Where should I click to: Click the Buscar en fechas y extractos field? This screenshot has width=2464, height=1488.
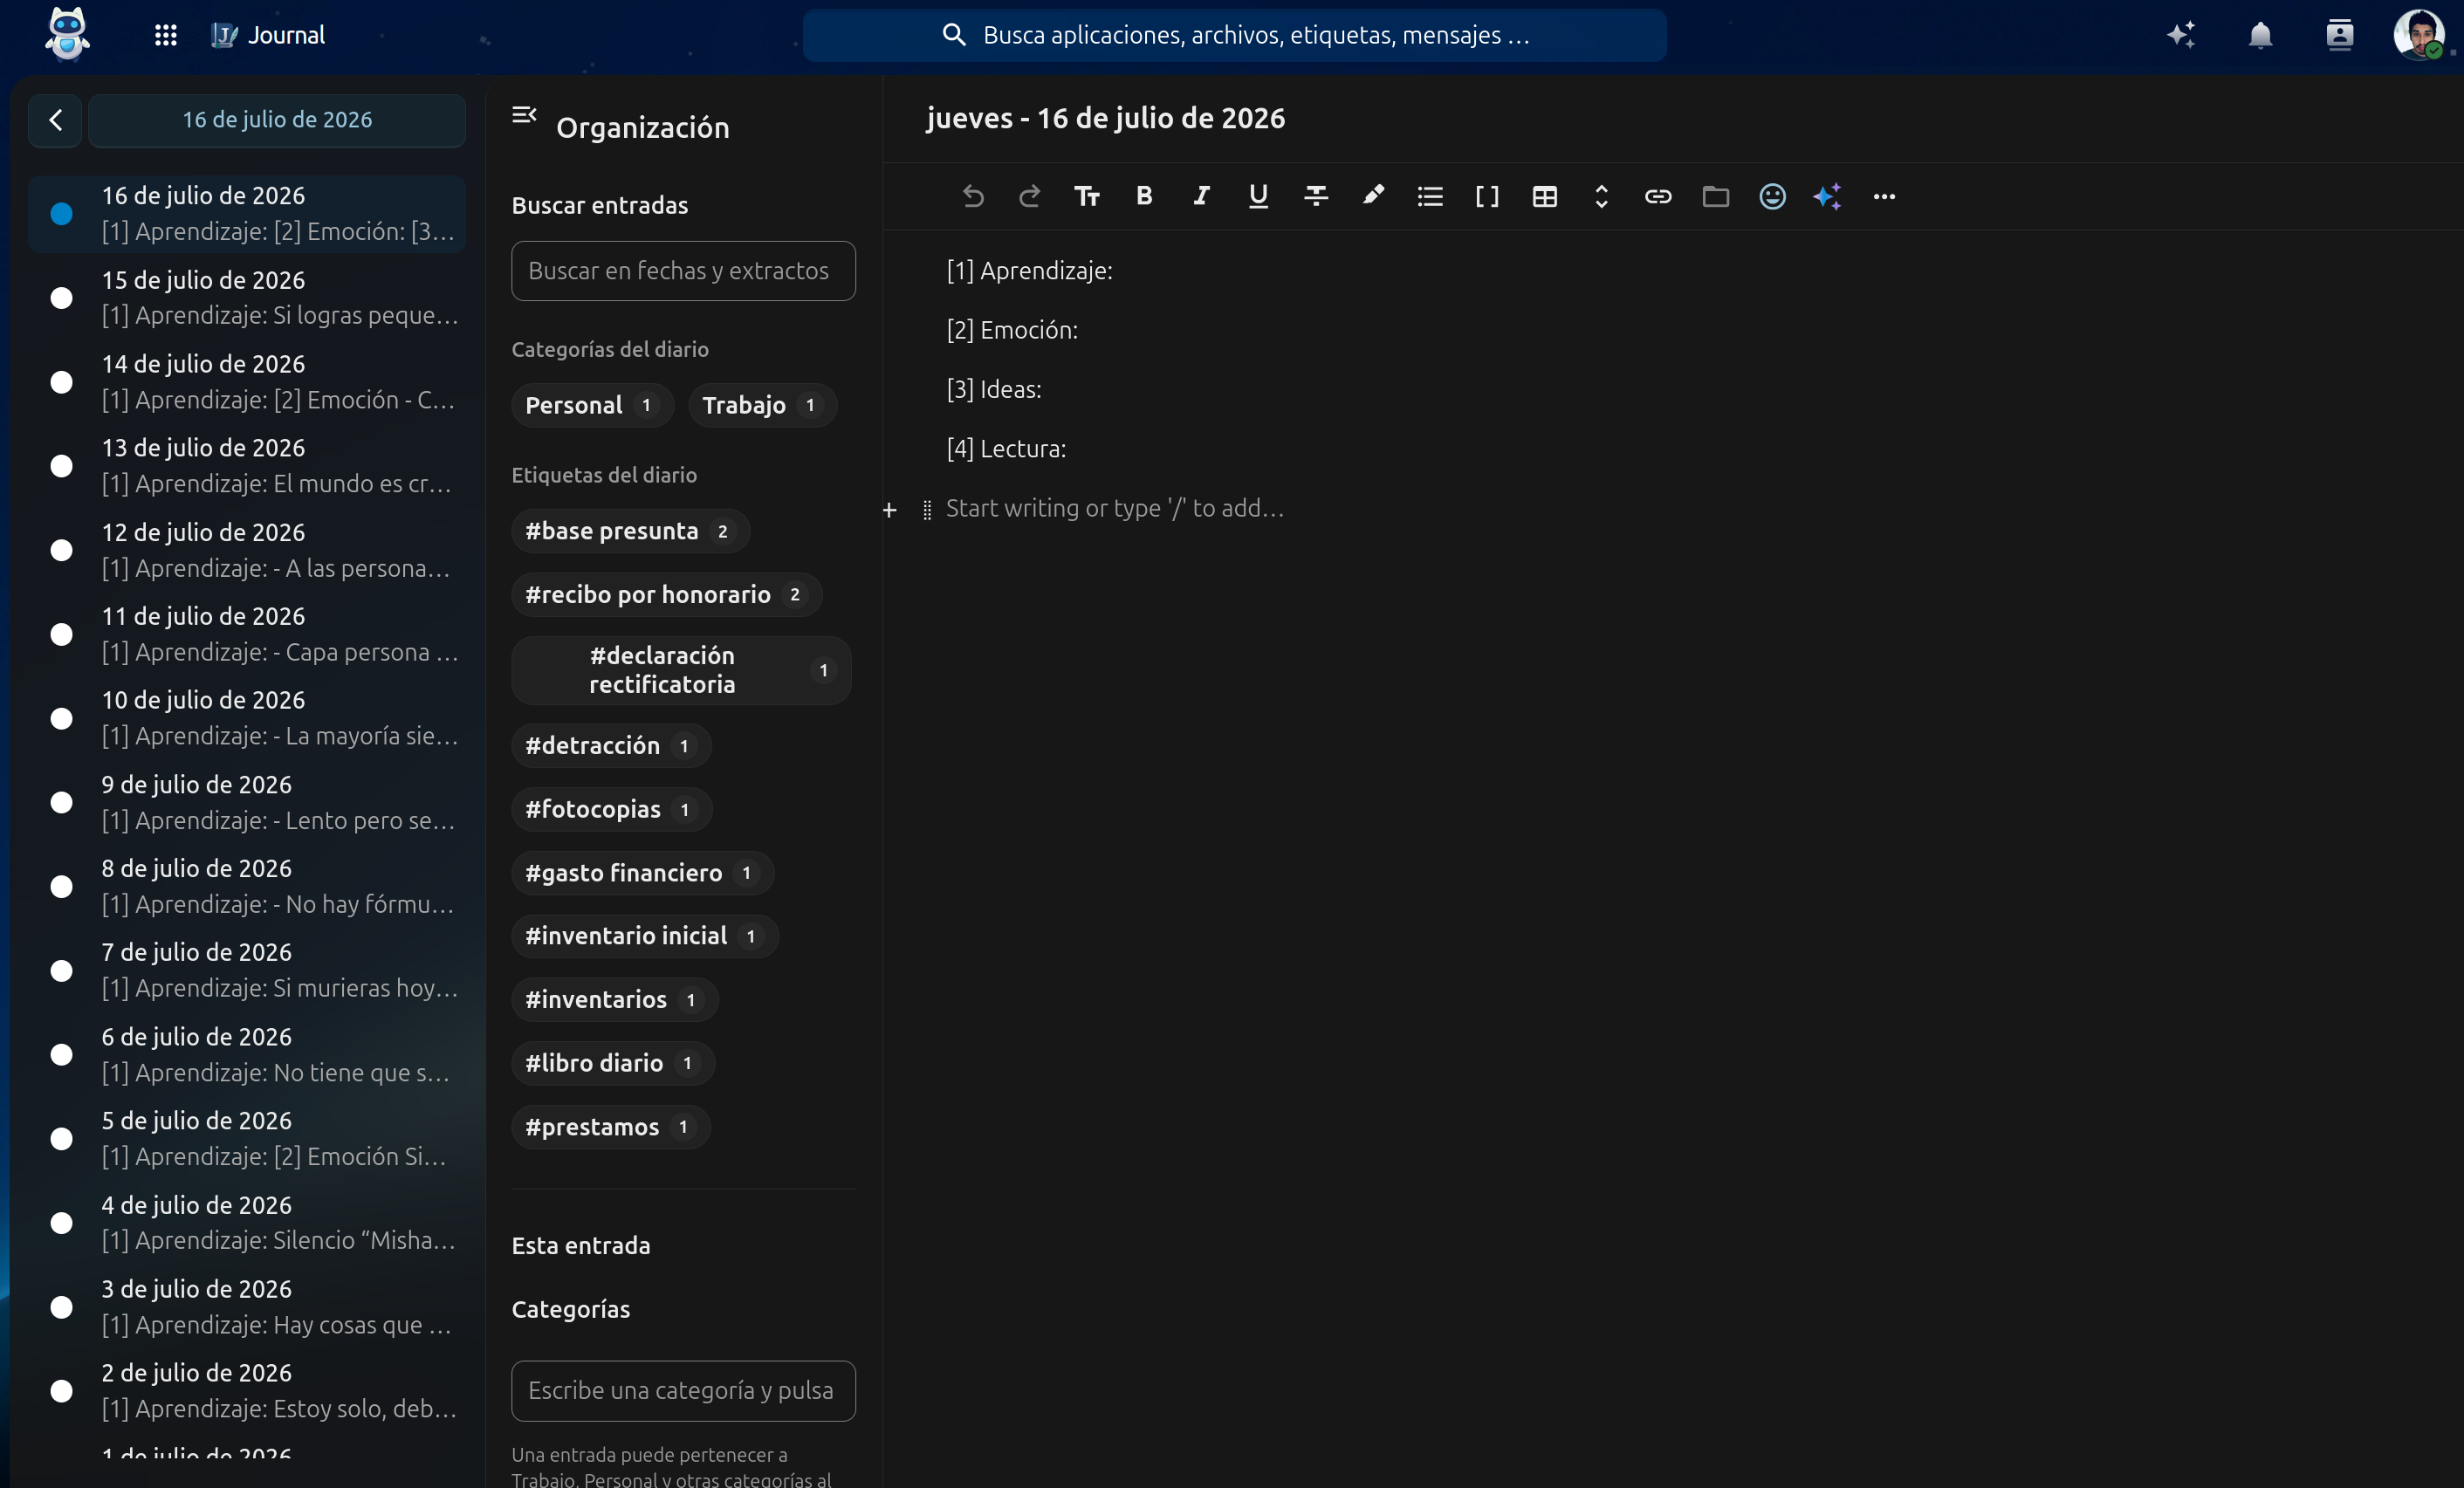683,271
